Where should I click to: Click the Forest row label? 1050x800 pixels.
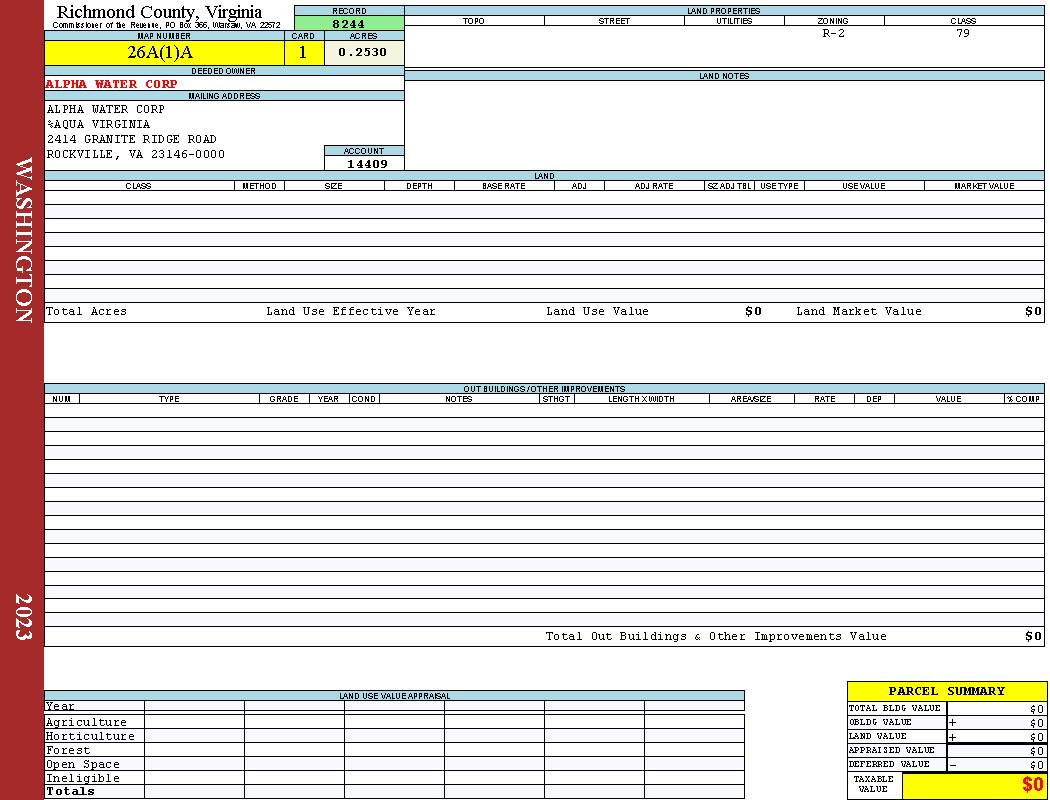coord(68,750)
